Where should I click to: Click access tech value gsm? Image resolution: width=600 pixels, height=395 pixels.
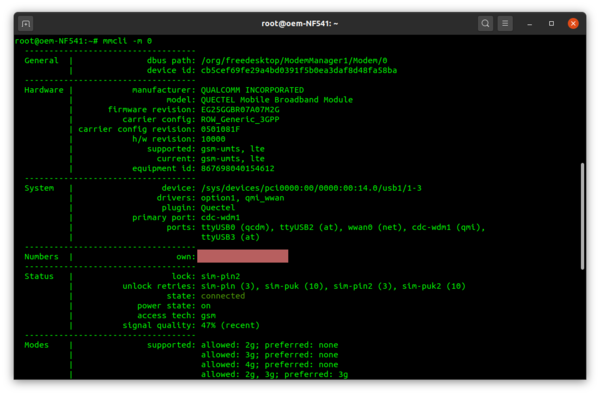208,316
